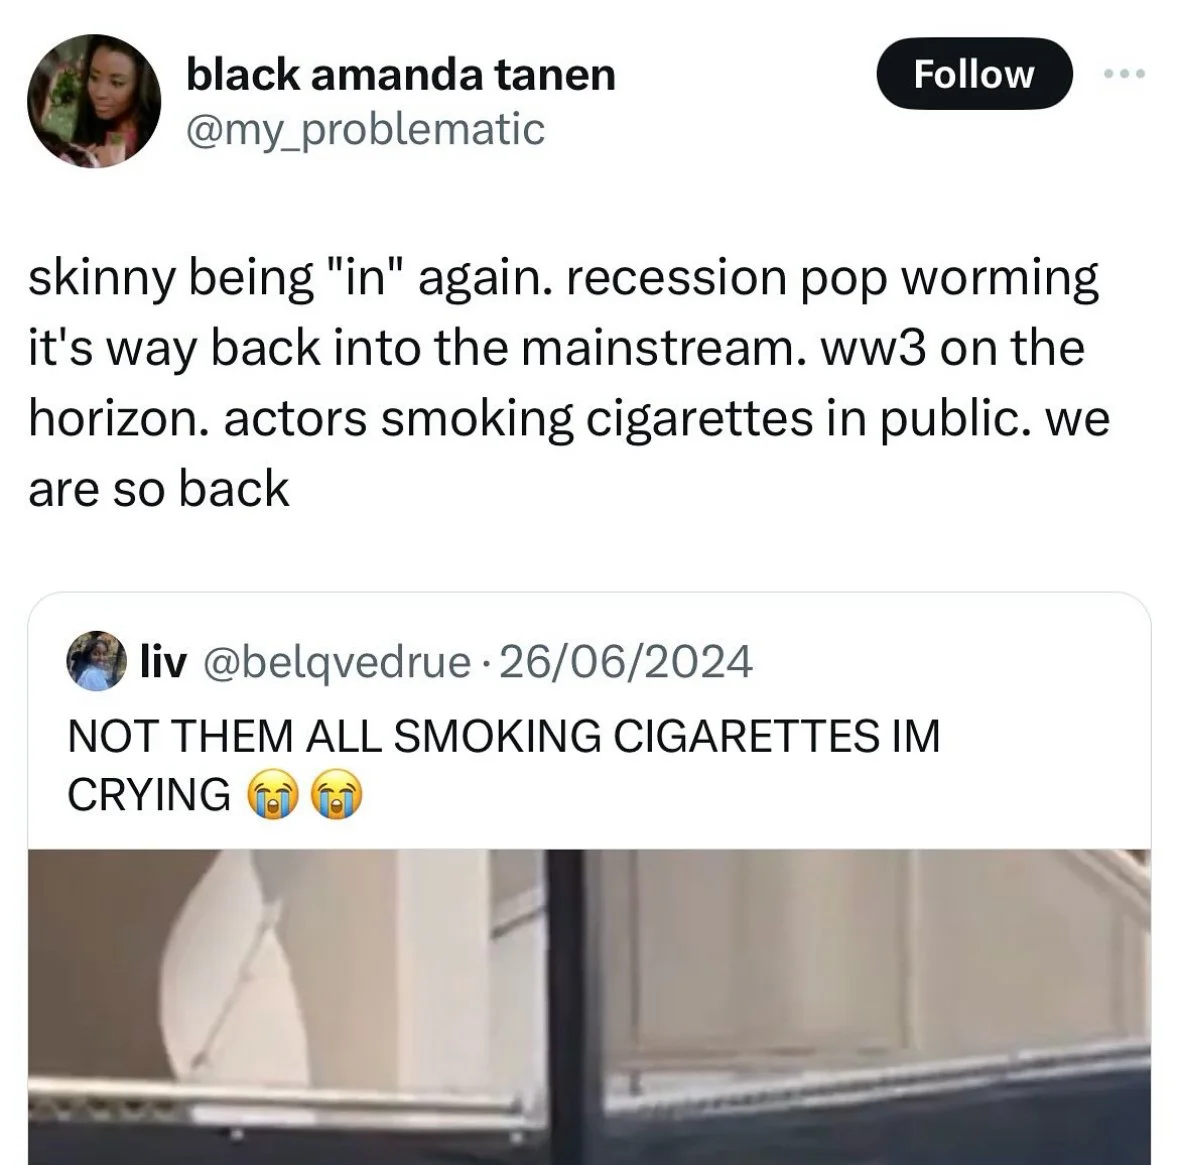This screenshot has height=1165, width=1179.
Task: Open the 26/06/2024 date link
Action: [625, 662]
